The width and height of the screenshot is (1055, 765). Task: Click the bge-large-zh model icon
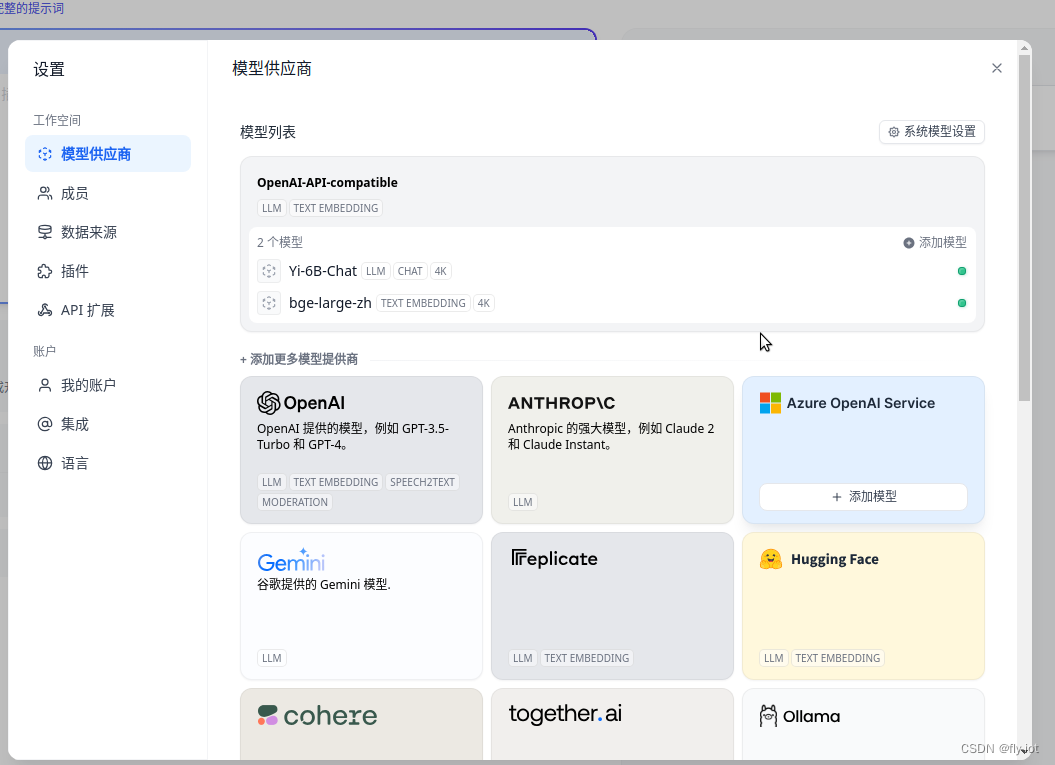click(269, 303)
